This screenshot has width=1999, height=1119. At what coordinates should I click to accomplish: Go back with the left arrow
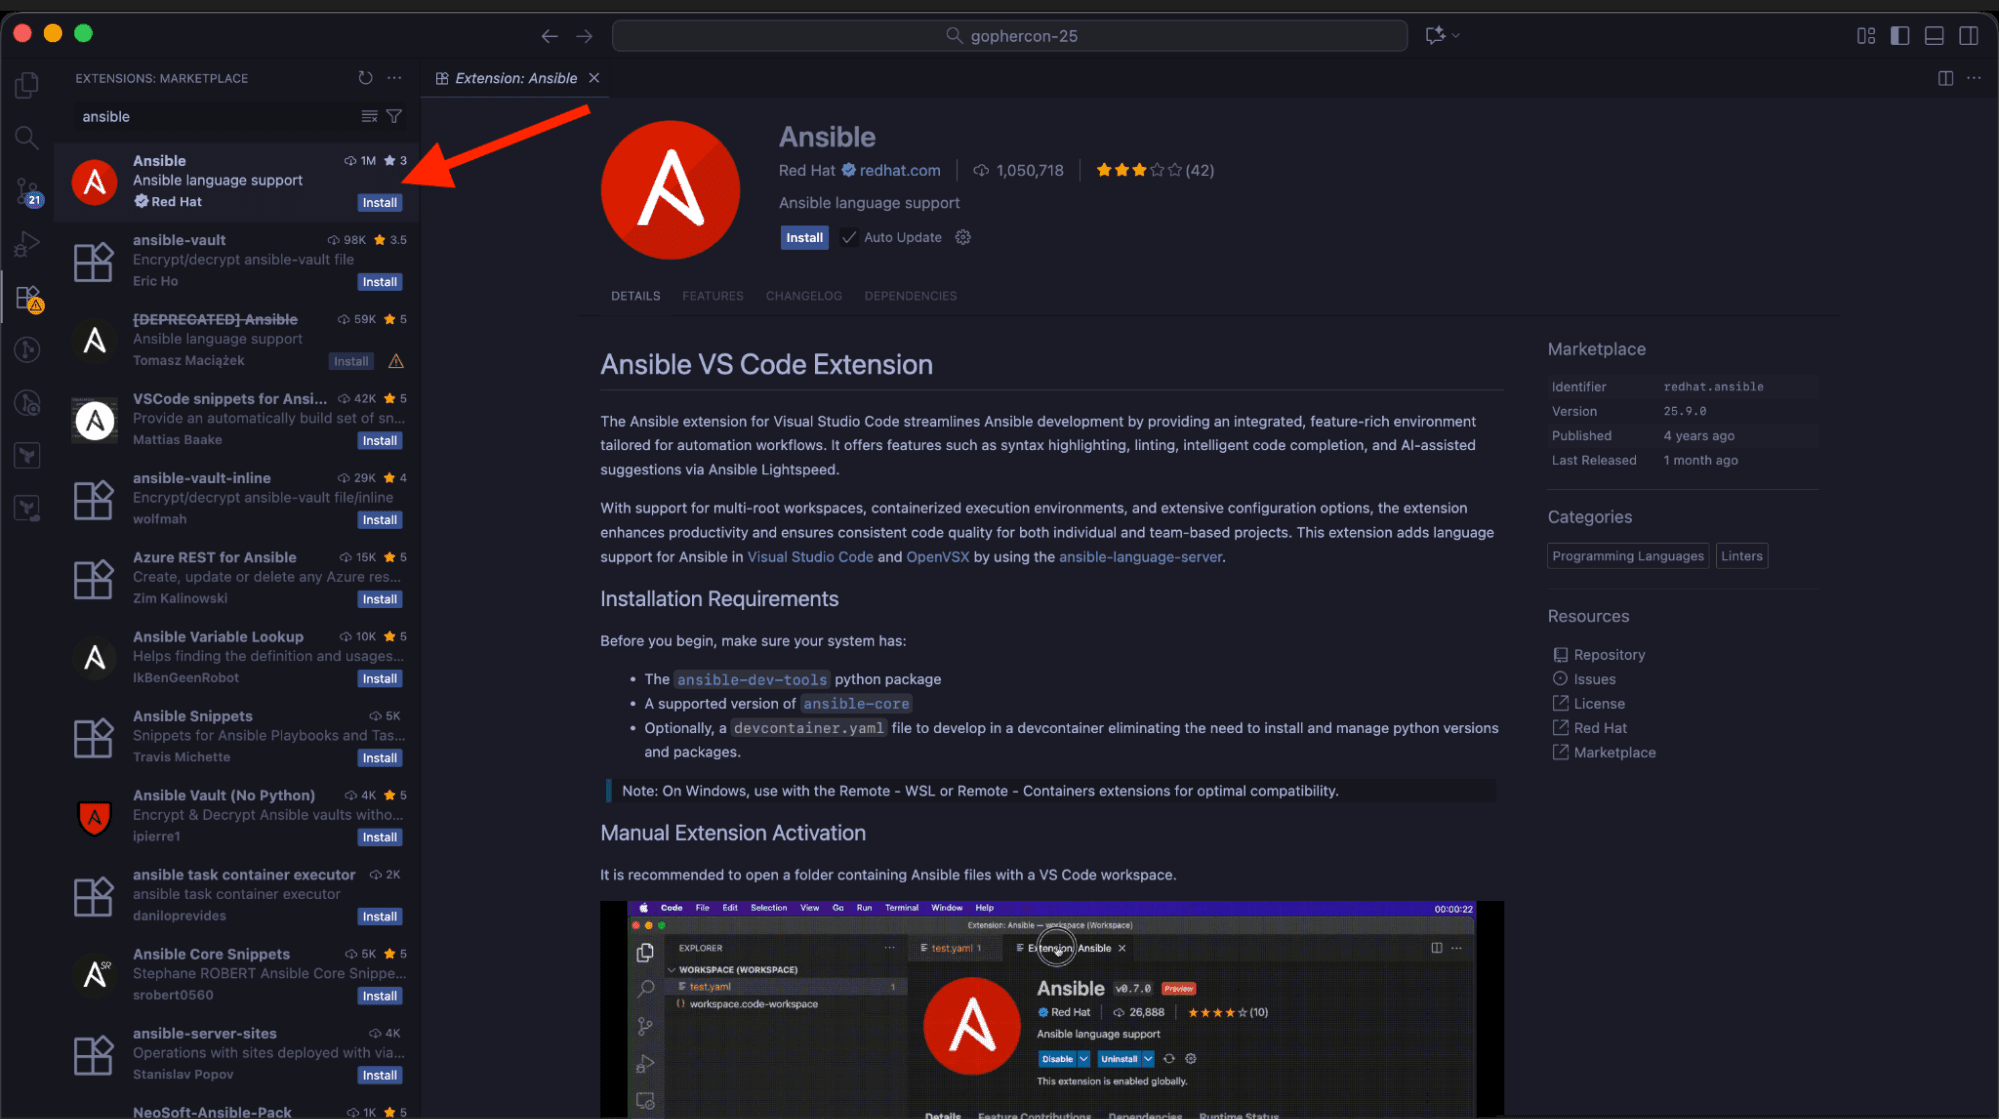[x=549, y=36]
